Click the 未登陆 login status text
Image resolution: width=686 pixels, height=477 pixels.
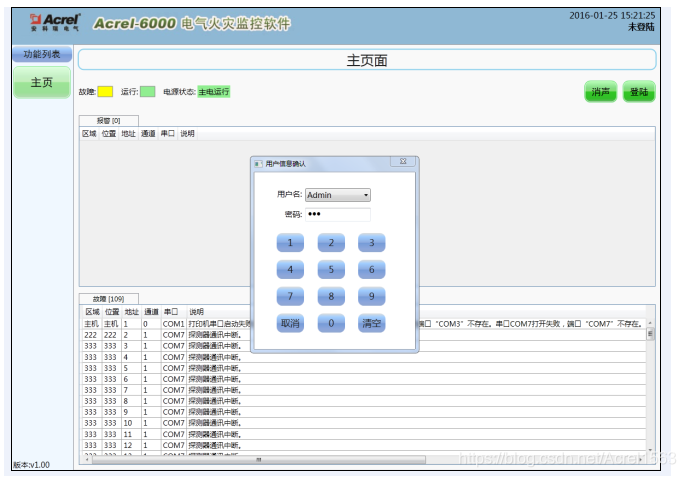[x=641, y=27]
